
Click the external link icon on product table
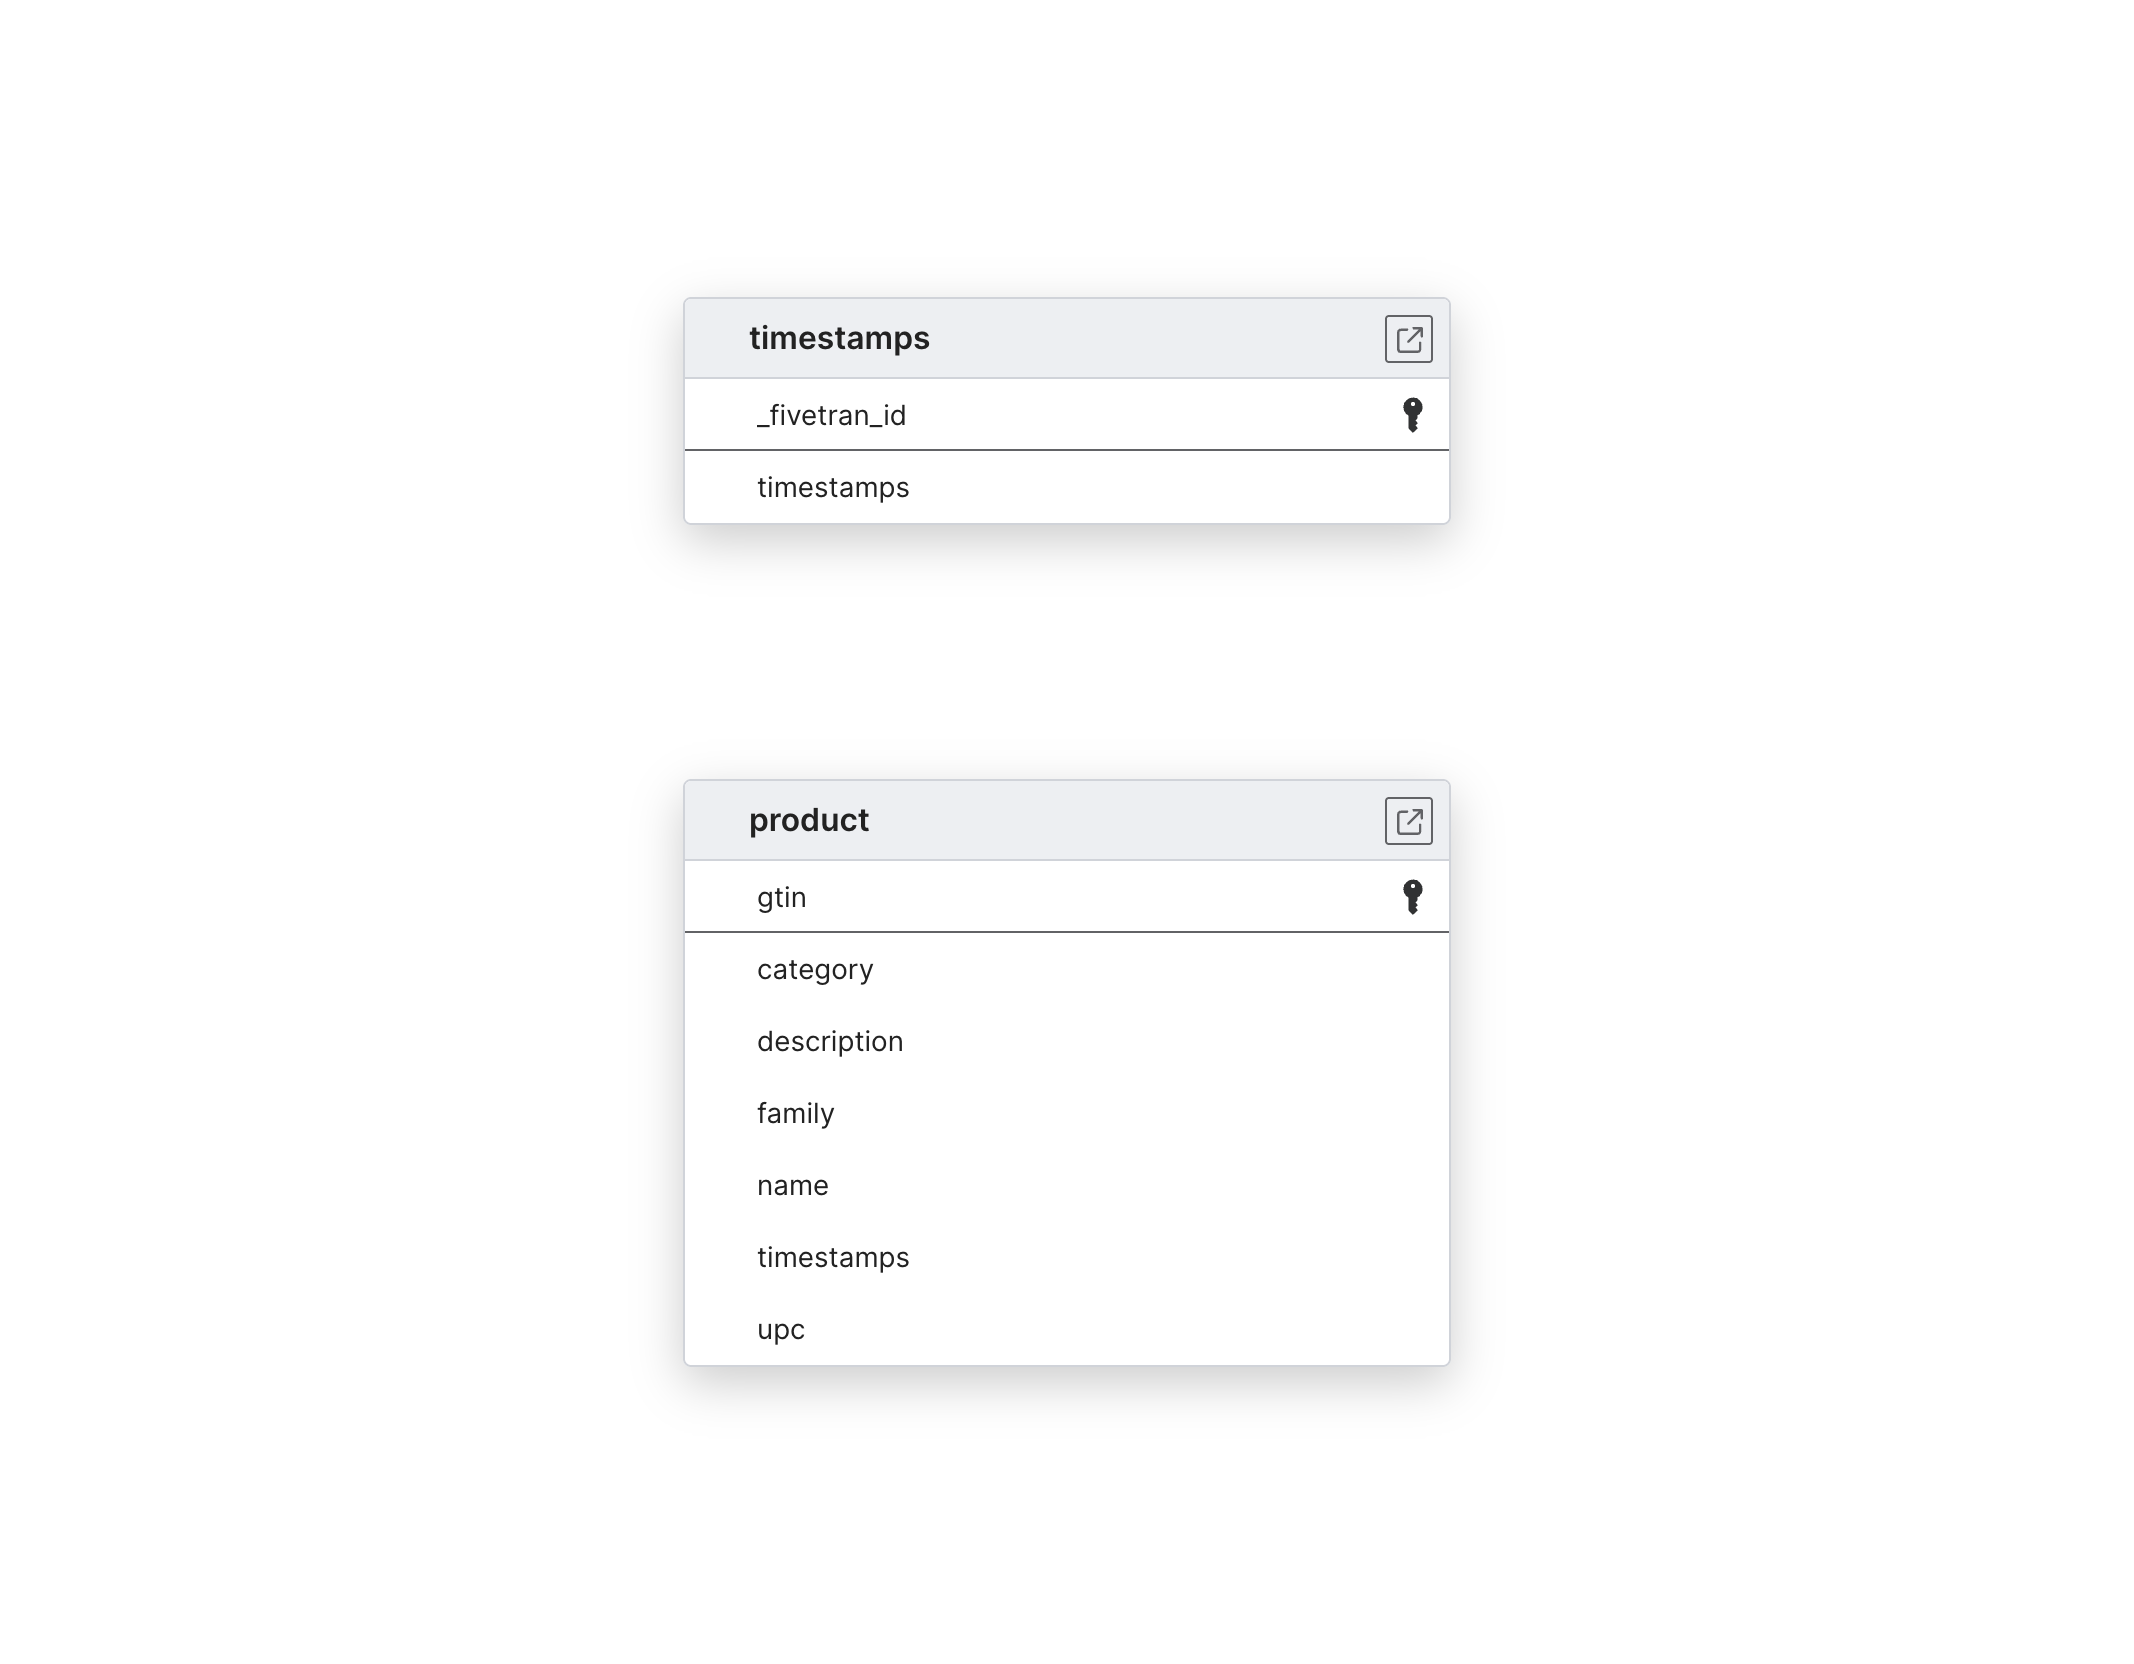click(x=1408, y=821)
